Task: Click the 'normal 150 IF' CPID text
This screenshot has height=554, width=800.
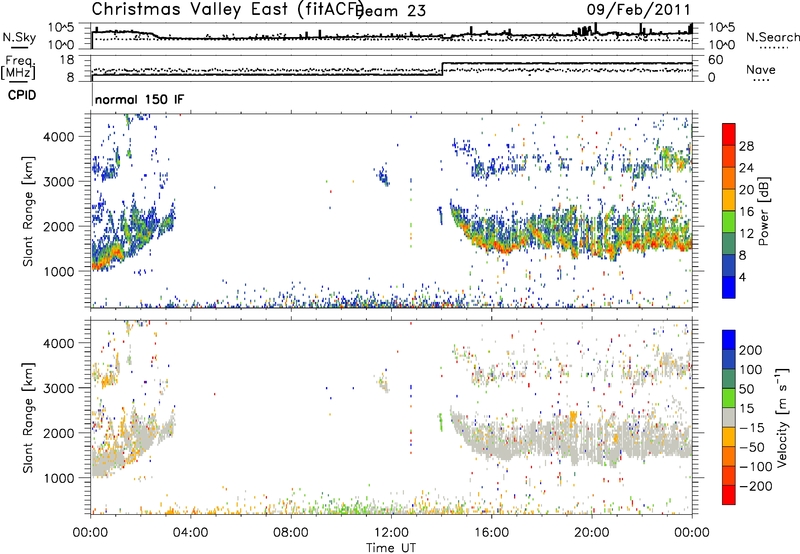Action: point(139,99)
